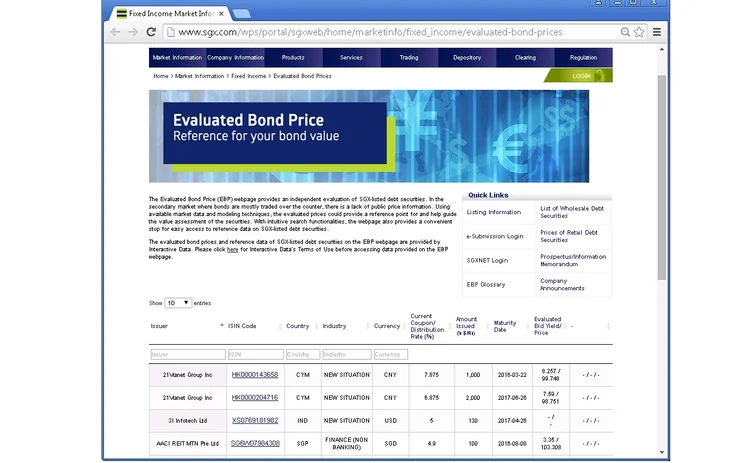This screenshot has height=463, width=750.
Task: Open ISIN link SG6W07984308
Action: coord(255,444)
